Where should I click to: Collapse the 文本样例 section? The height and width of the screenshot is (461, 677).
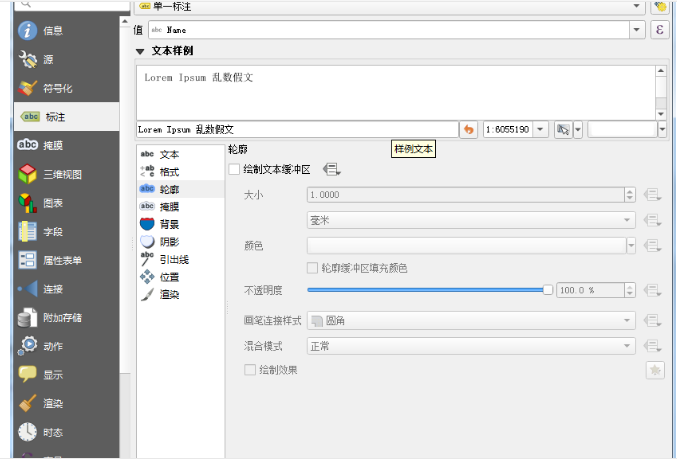140,51
